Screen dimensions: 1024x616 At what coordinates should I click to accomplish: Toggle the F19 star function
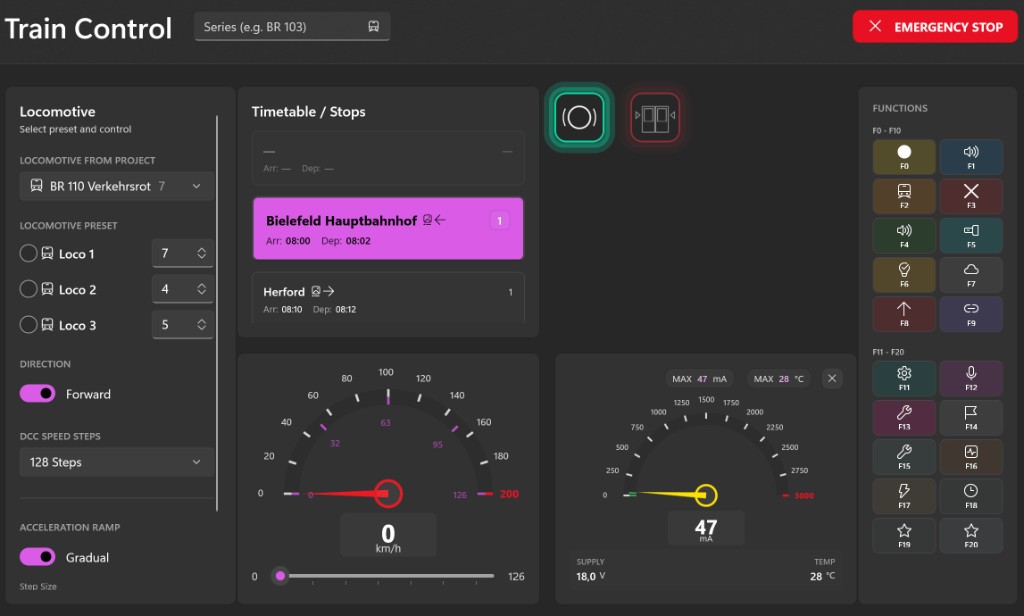point(904,535)
